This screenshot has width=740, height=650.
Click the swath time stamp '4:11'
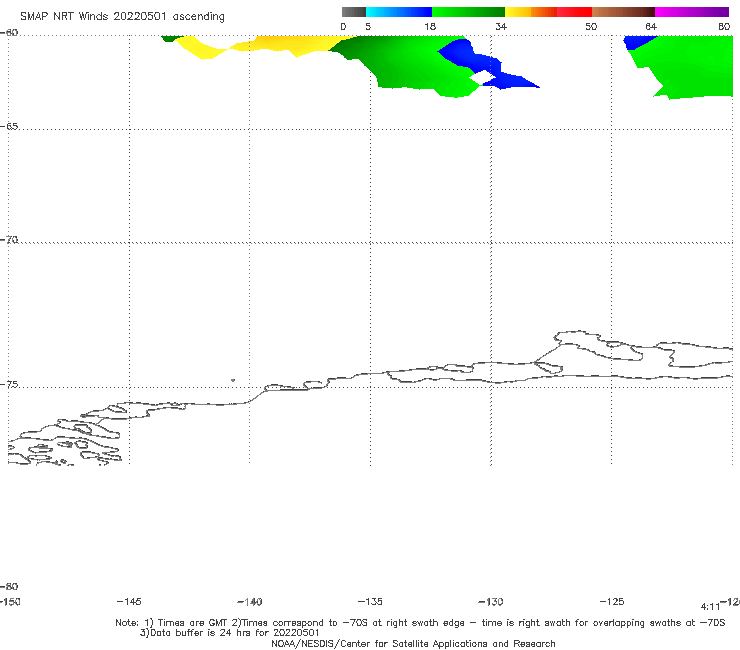710,607
